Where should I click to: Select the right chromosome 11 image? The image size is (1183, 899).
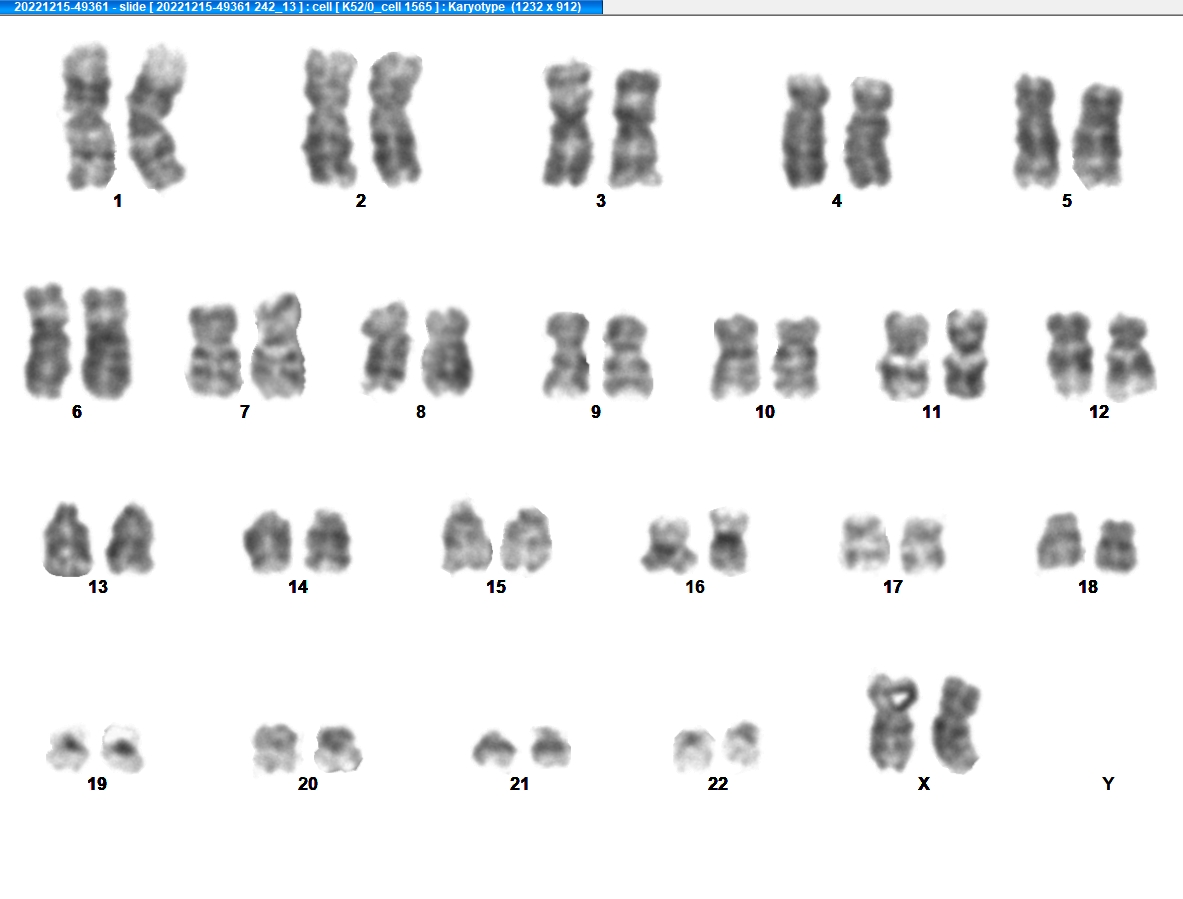(964, 354)
